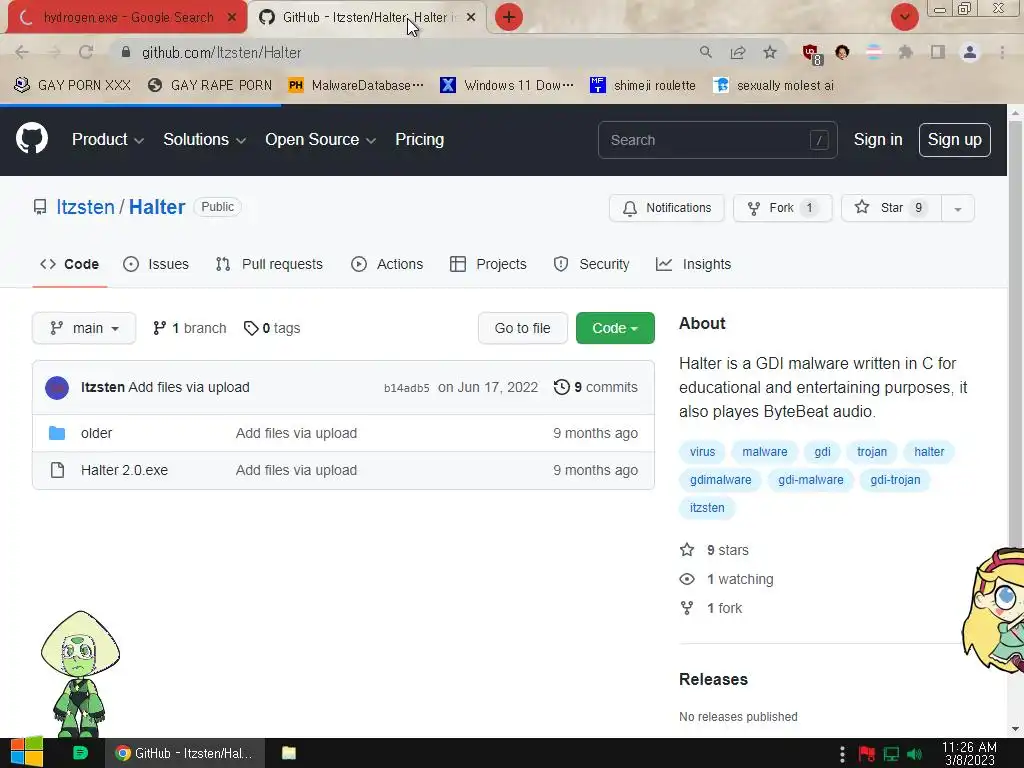Click the itzsten topic tag
This screenshot has height=768, width=1024.
707,507
